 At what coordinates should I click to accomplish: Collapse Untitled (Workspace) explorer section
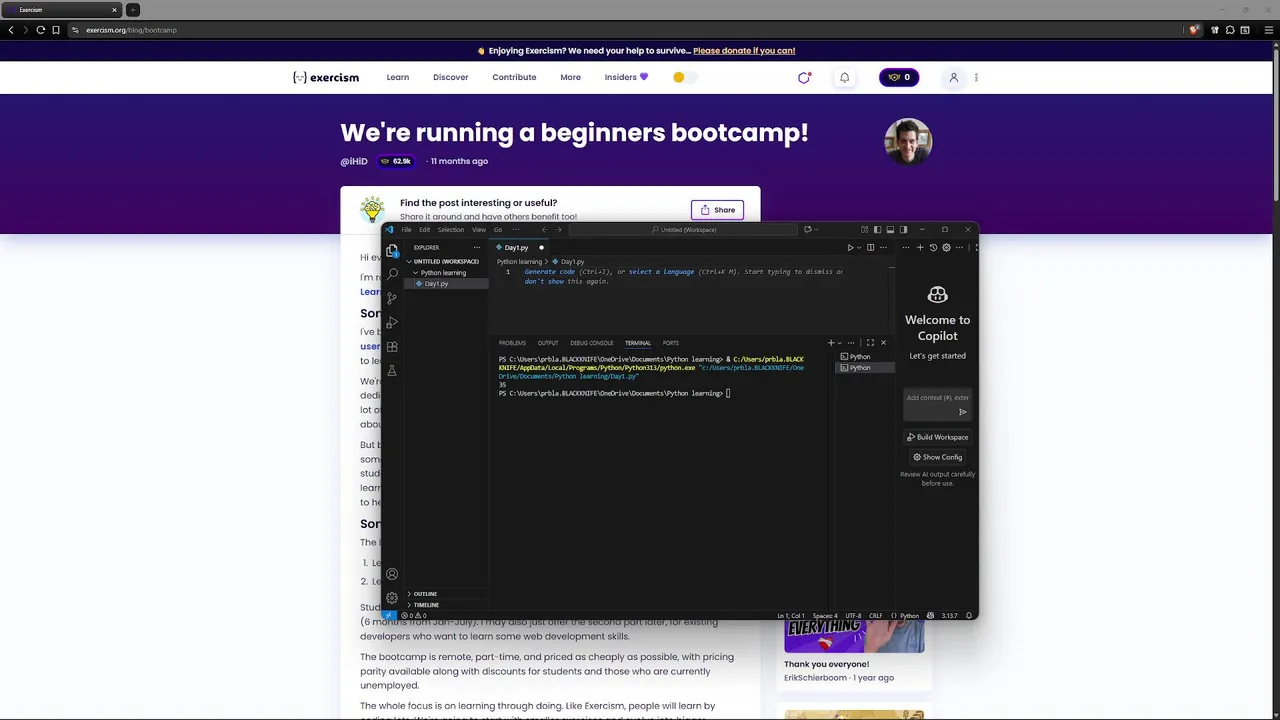click(x=446, y=261)
